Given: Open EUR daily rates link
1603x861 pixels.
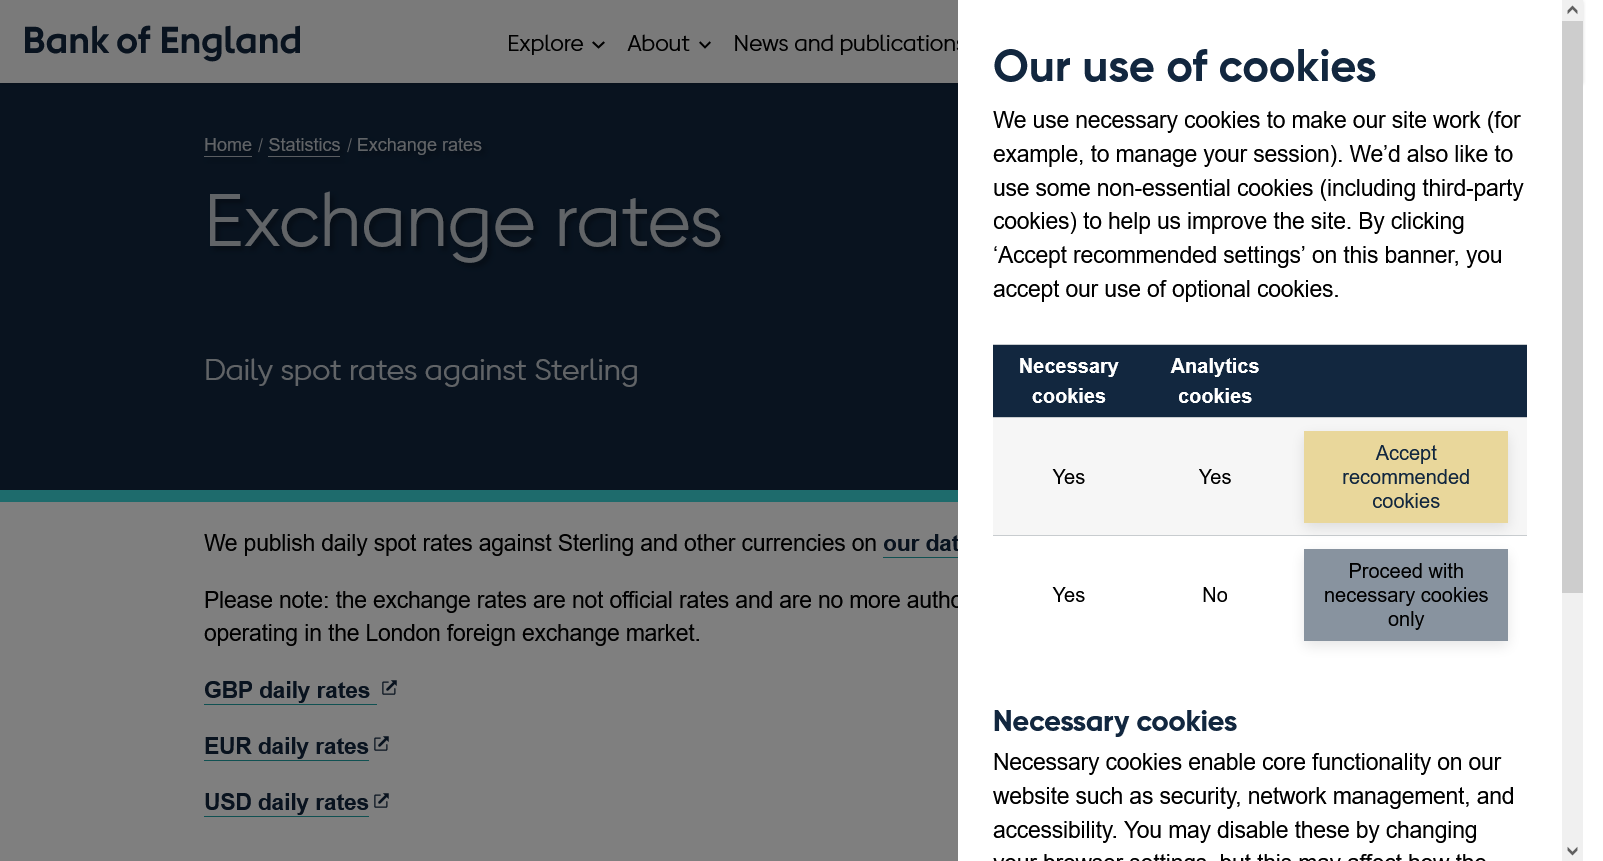Looking at the screenshot, I should (x=286, y=746).
